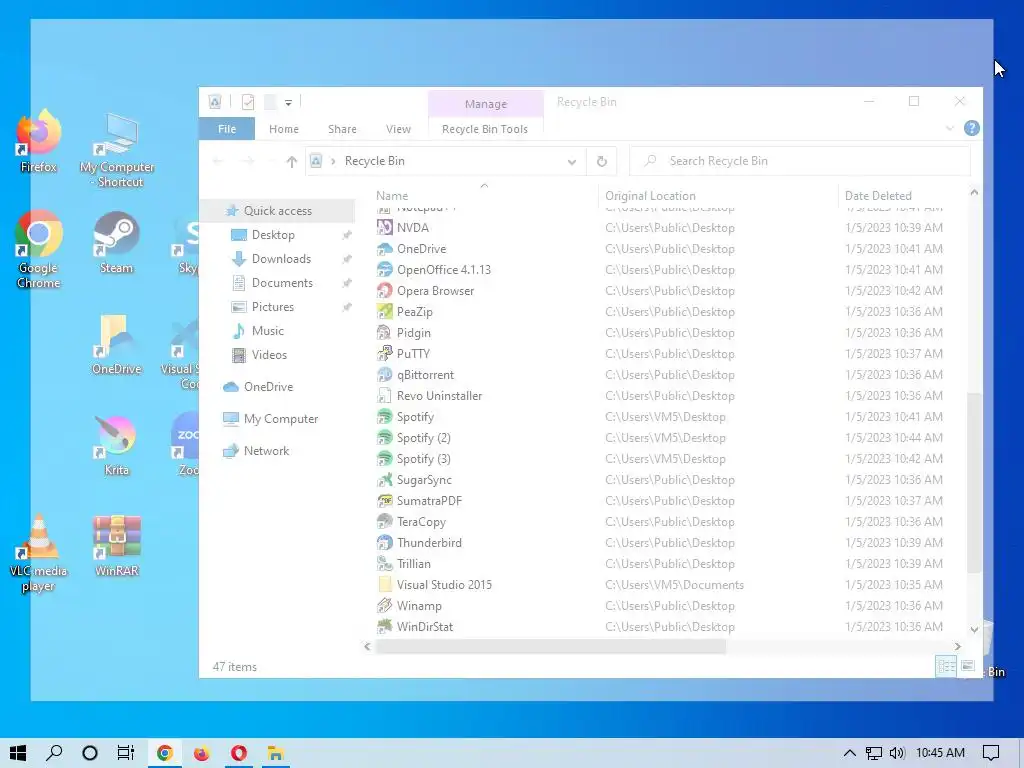
Task: Open the explorer help question mark icon
Action: point(972,129)
